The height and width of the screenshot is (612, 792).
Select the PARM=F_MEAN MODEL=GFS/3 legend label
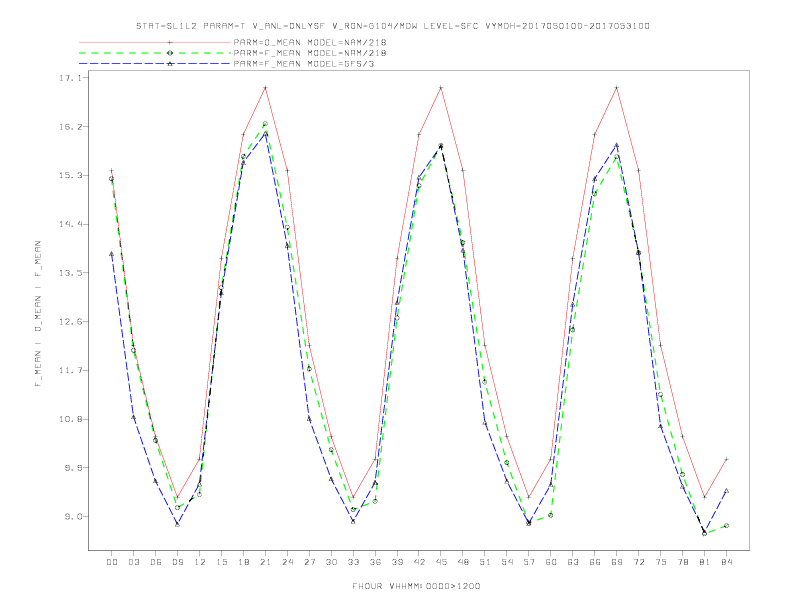tap(304, 64)
